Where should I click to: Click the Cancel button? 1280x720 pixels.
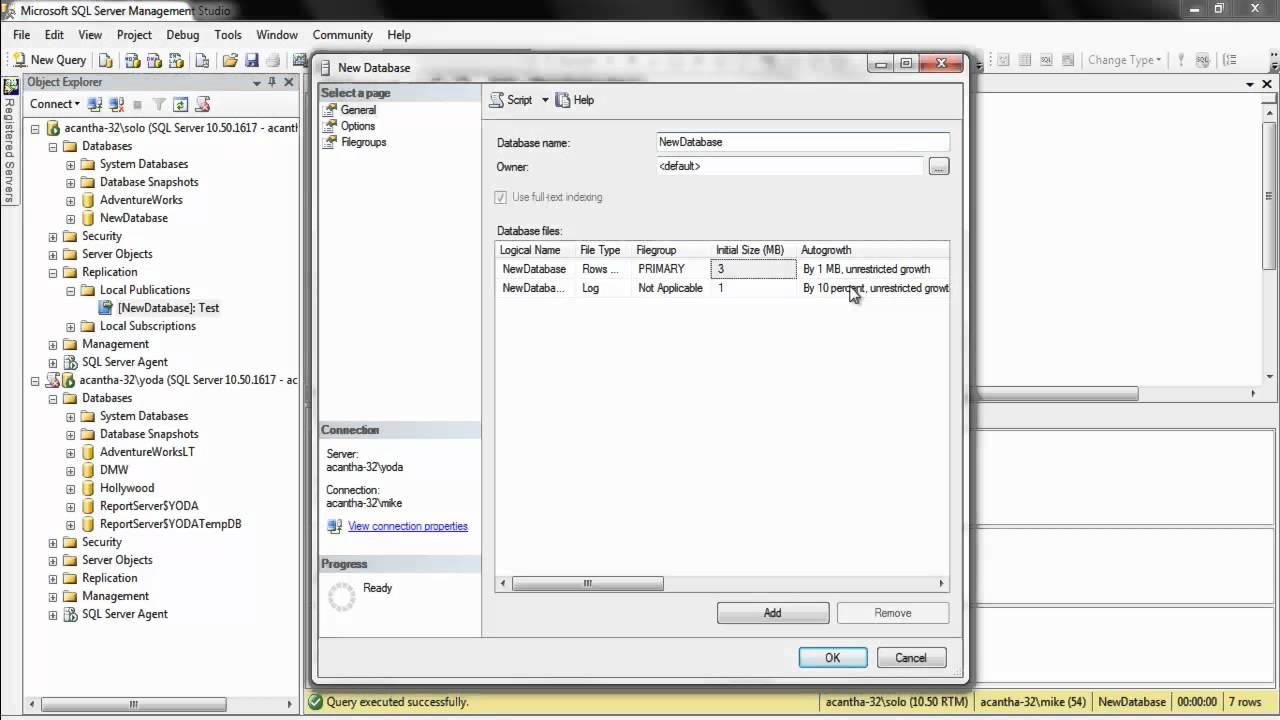911,658
